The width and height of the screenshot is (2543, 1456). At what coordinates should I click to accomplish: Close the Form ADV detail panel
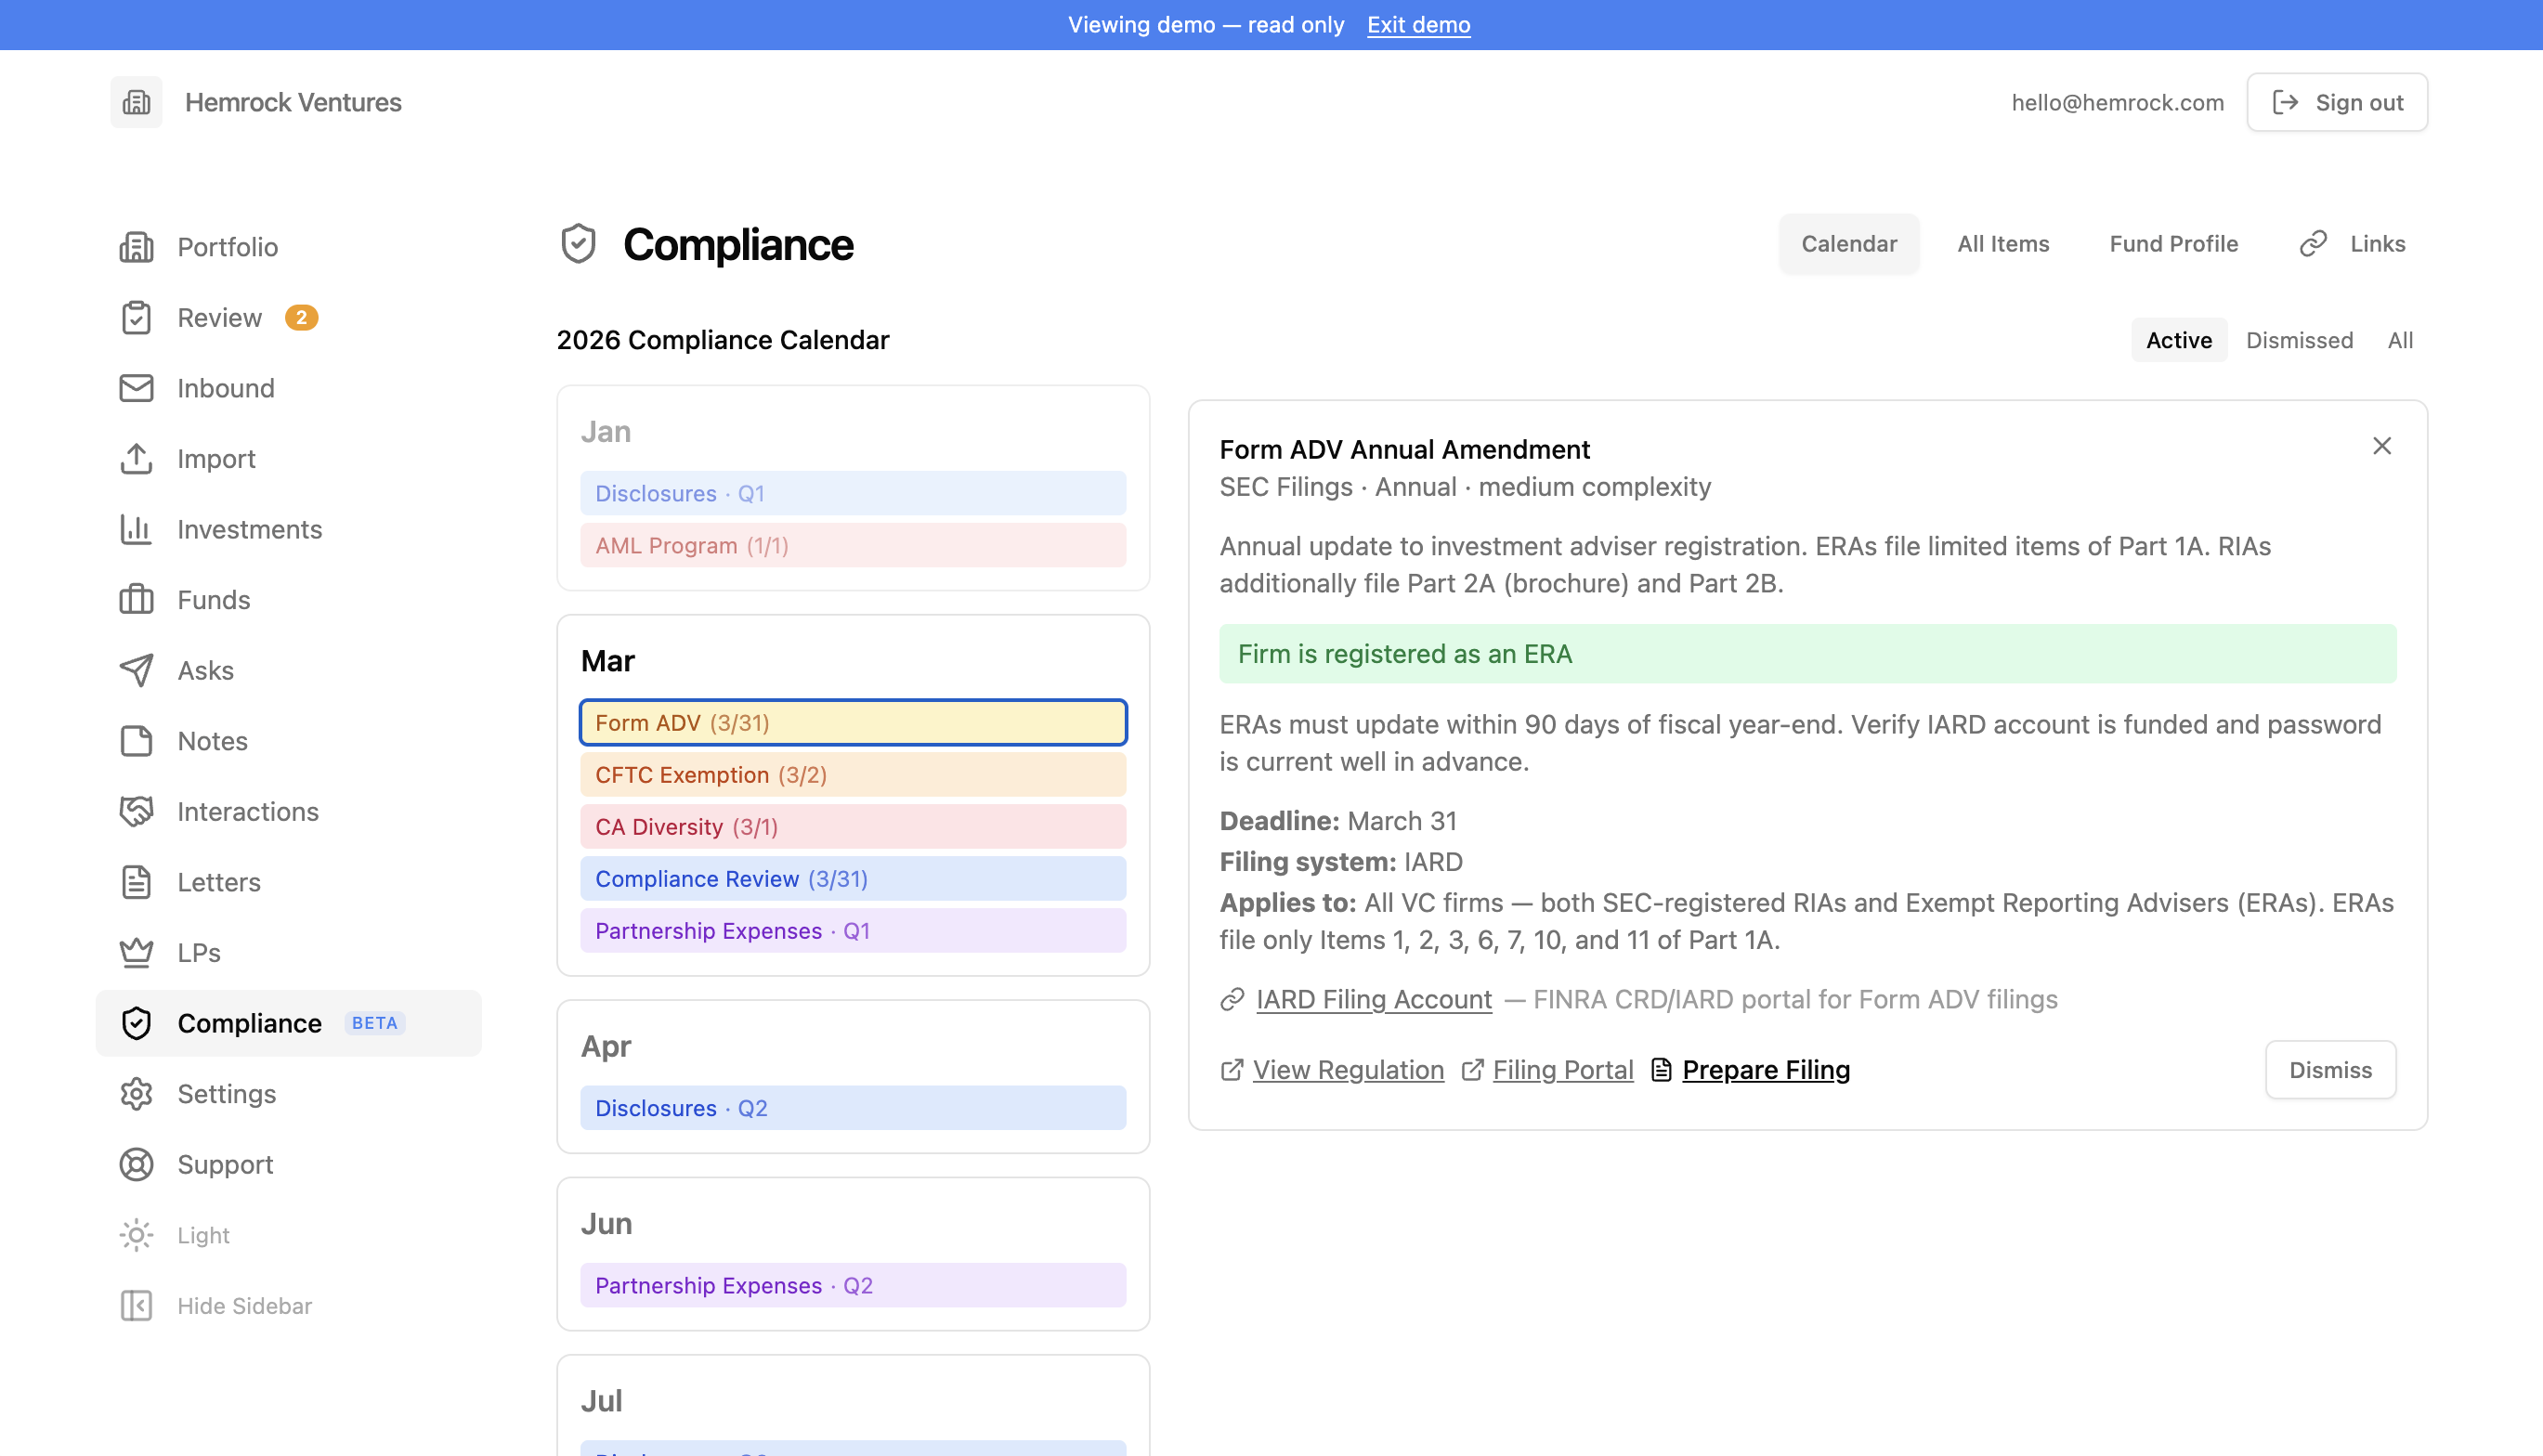click(x=2382, y=446)
